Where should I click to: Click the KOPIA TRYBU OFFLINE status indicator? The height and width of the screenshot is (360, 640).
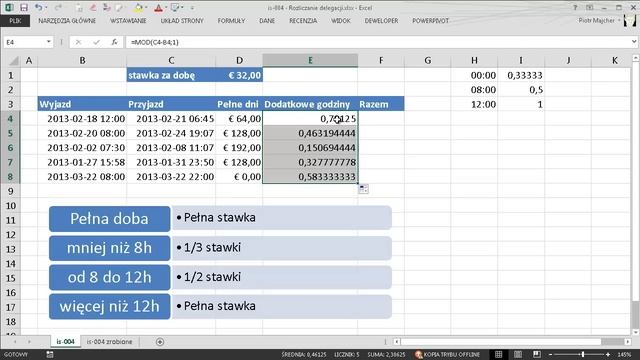click(447, 354)
